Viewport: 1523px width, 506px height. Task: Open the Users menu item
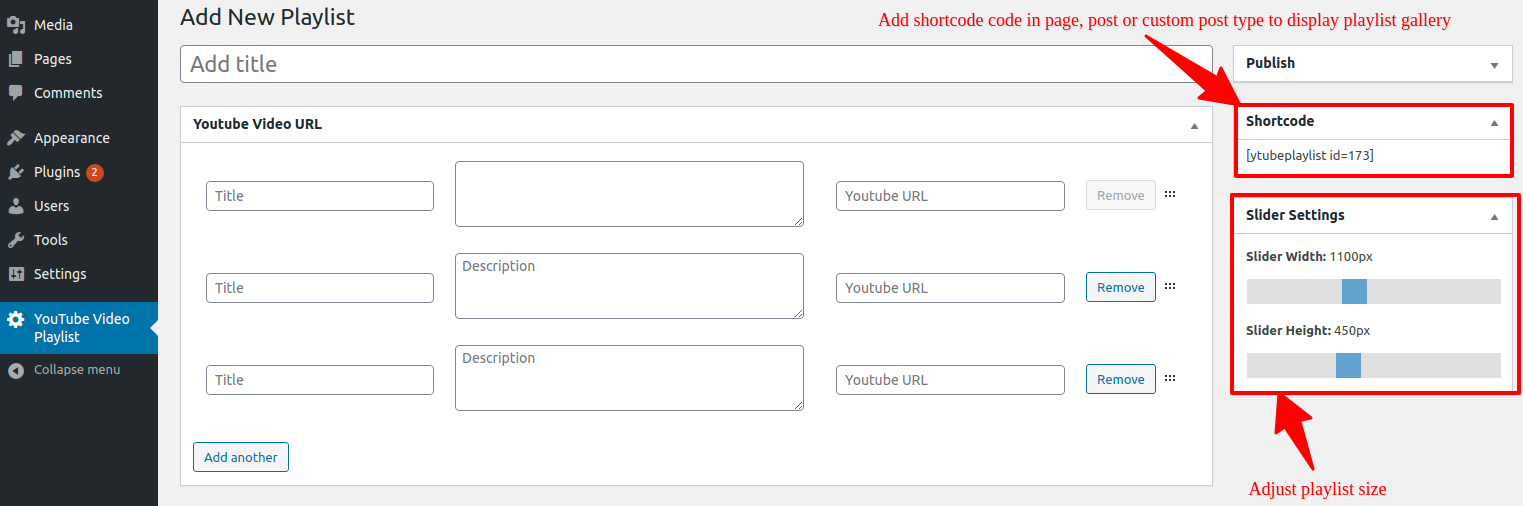[51, 206]
